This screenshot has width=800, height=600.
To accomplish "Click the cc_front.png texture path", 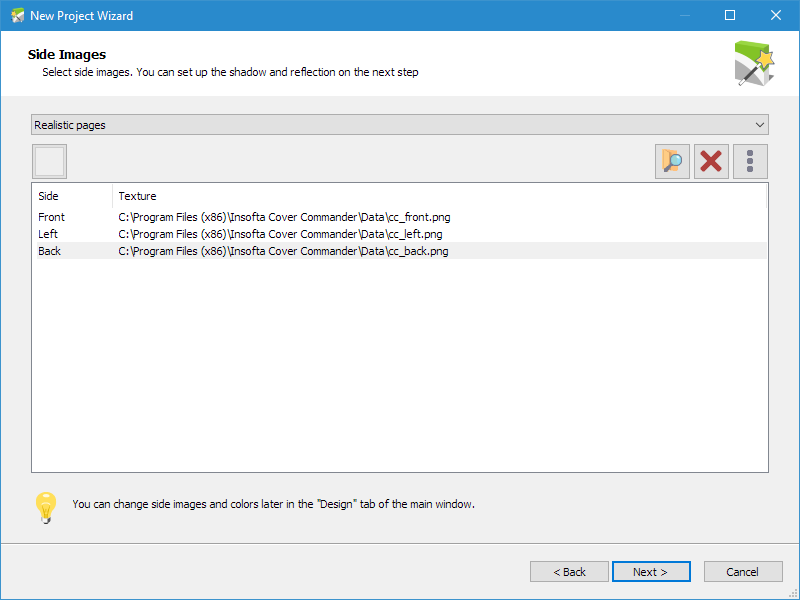I will pyautogui.click(x=284, y=217).
